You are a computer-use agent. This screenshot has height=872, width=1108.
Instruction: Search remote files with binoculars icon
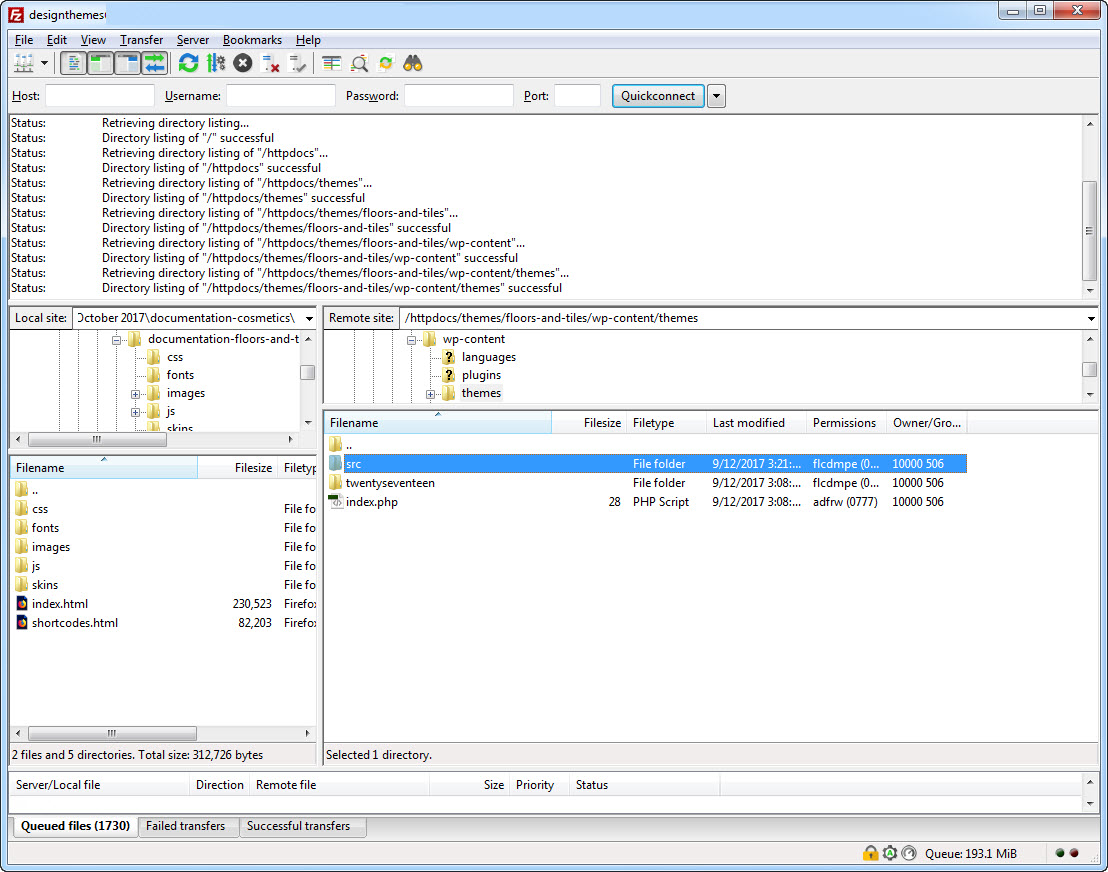point(413,63)
